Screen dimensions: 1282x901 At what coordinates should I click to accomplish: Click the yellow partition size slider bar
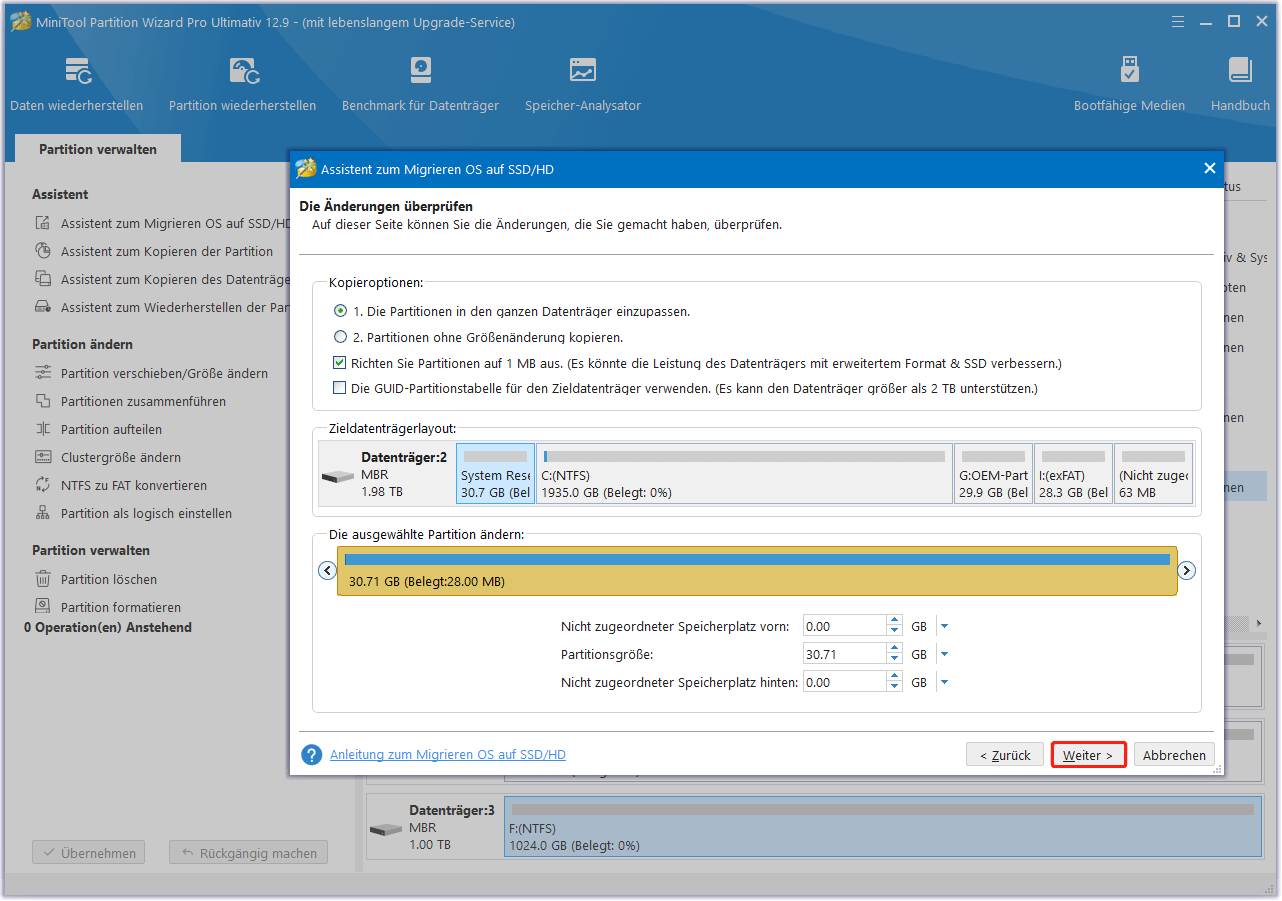coord(757,571)
